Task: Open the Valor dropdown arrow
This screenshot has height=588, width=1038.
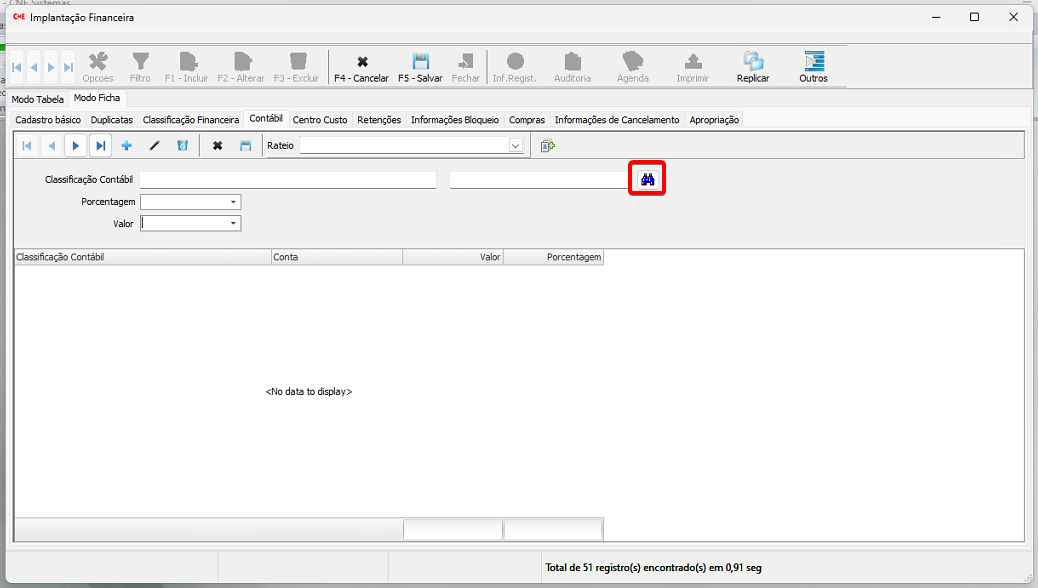Action: coord(233,224)
